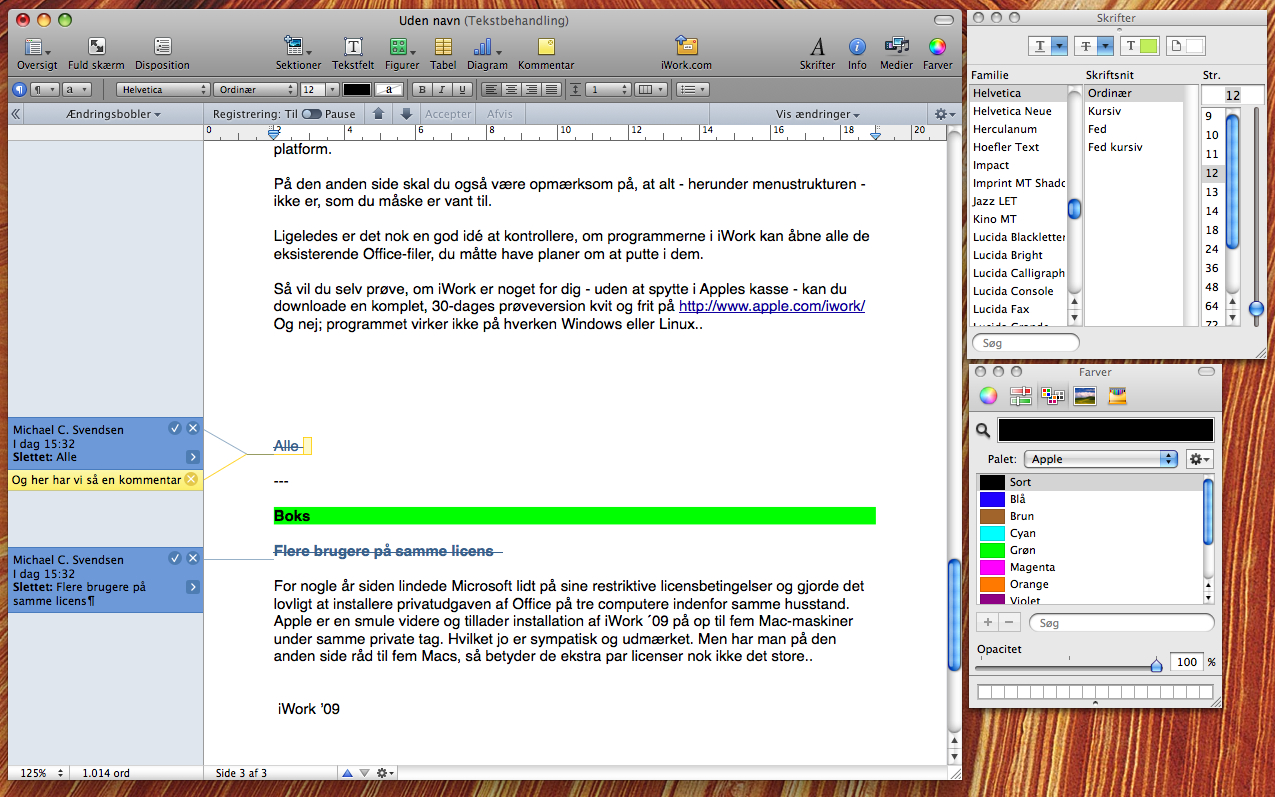Expand 'Slettet: Alle' bubble arrow
The height and width of the screenshot is (797, 1275).
[193, 457]
